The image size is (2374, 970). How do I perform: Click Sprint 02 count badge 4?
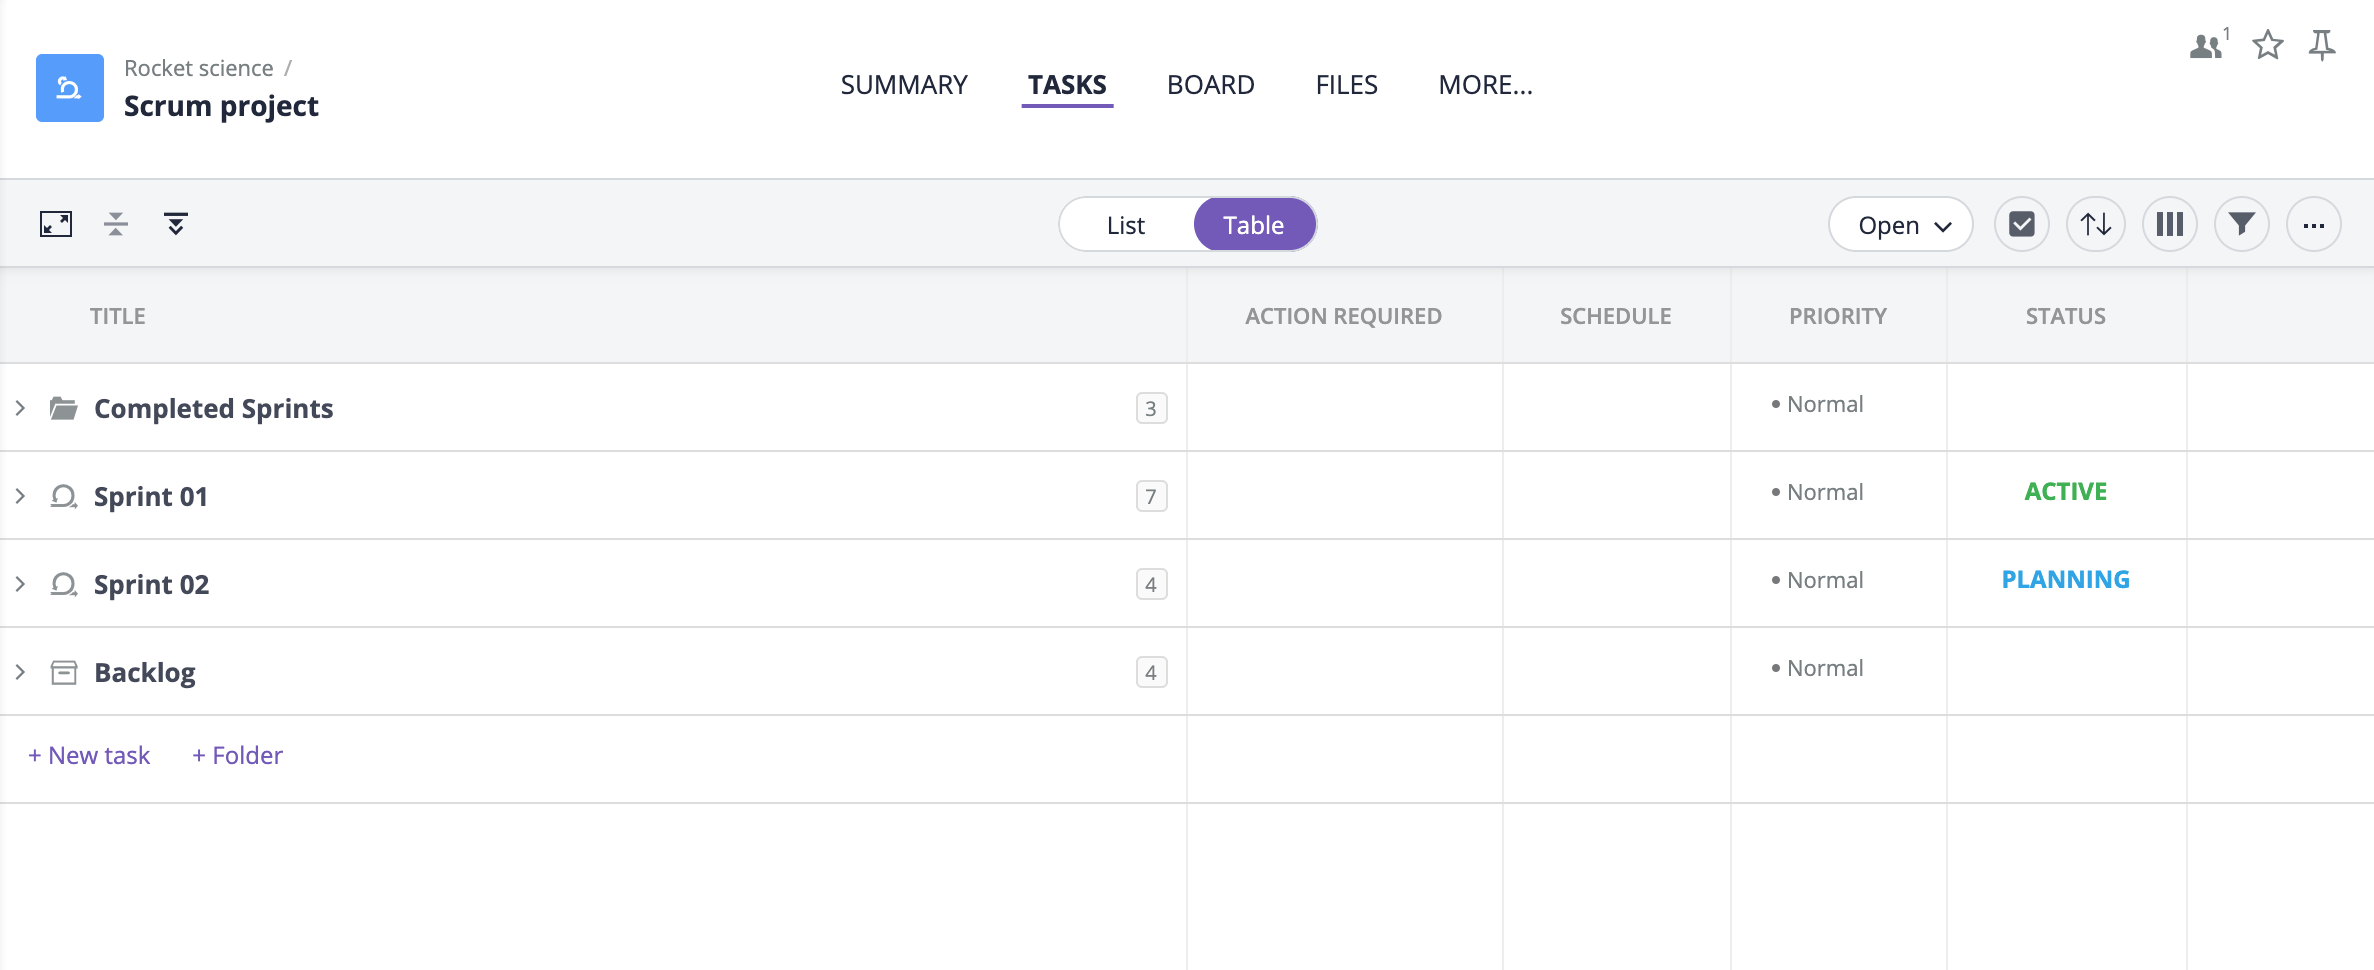pyautogui.click(x=1151, y=584)
